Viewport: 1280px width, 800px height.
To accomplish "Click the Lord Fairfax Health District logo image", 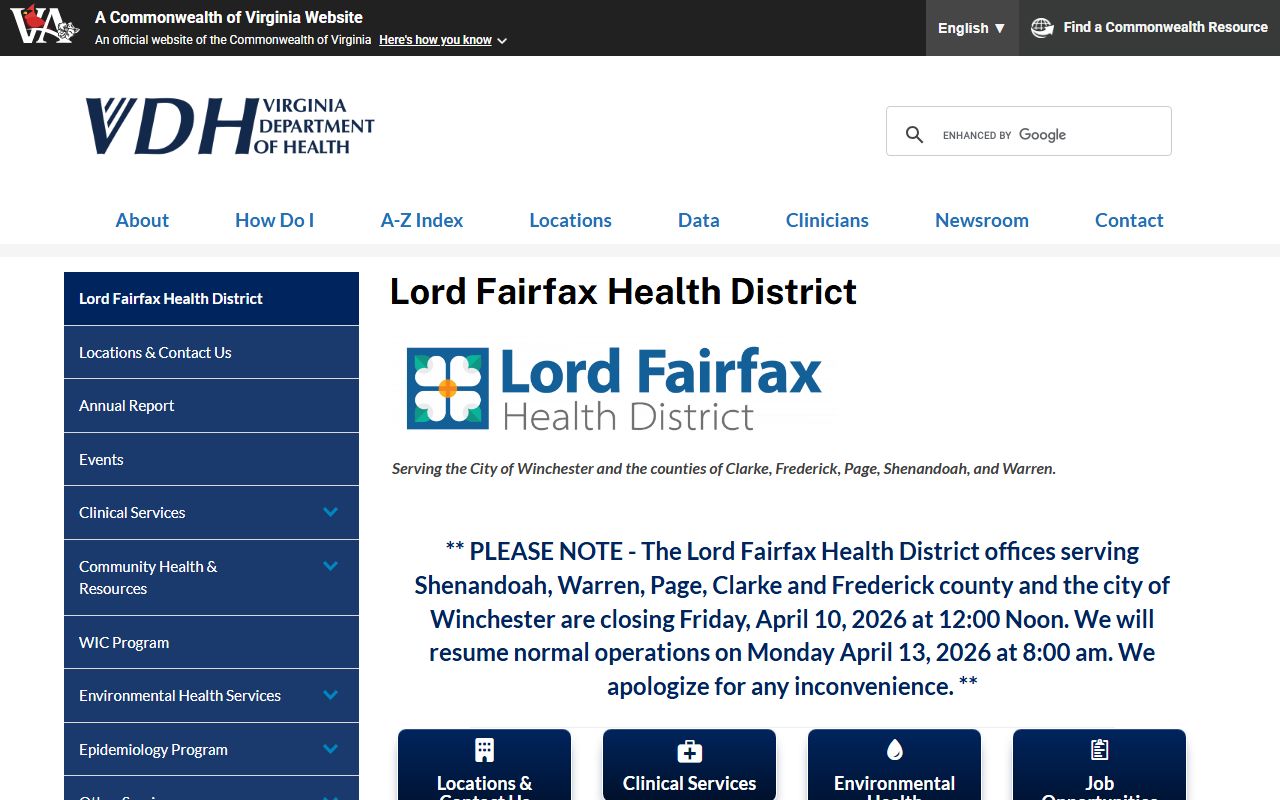I will 614,388.
